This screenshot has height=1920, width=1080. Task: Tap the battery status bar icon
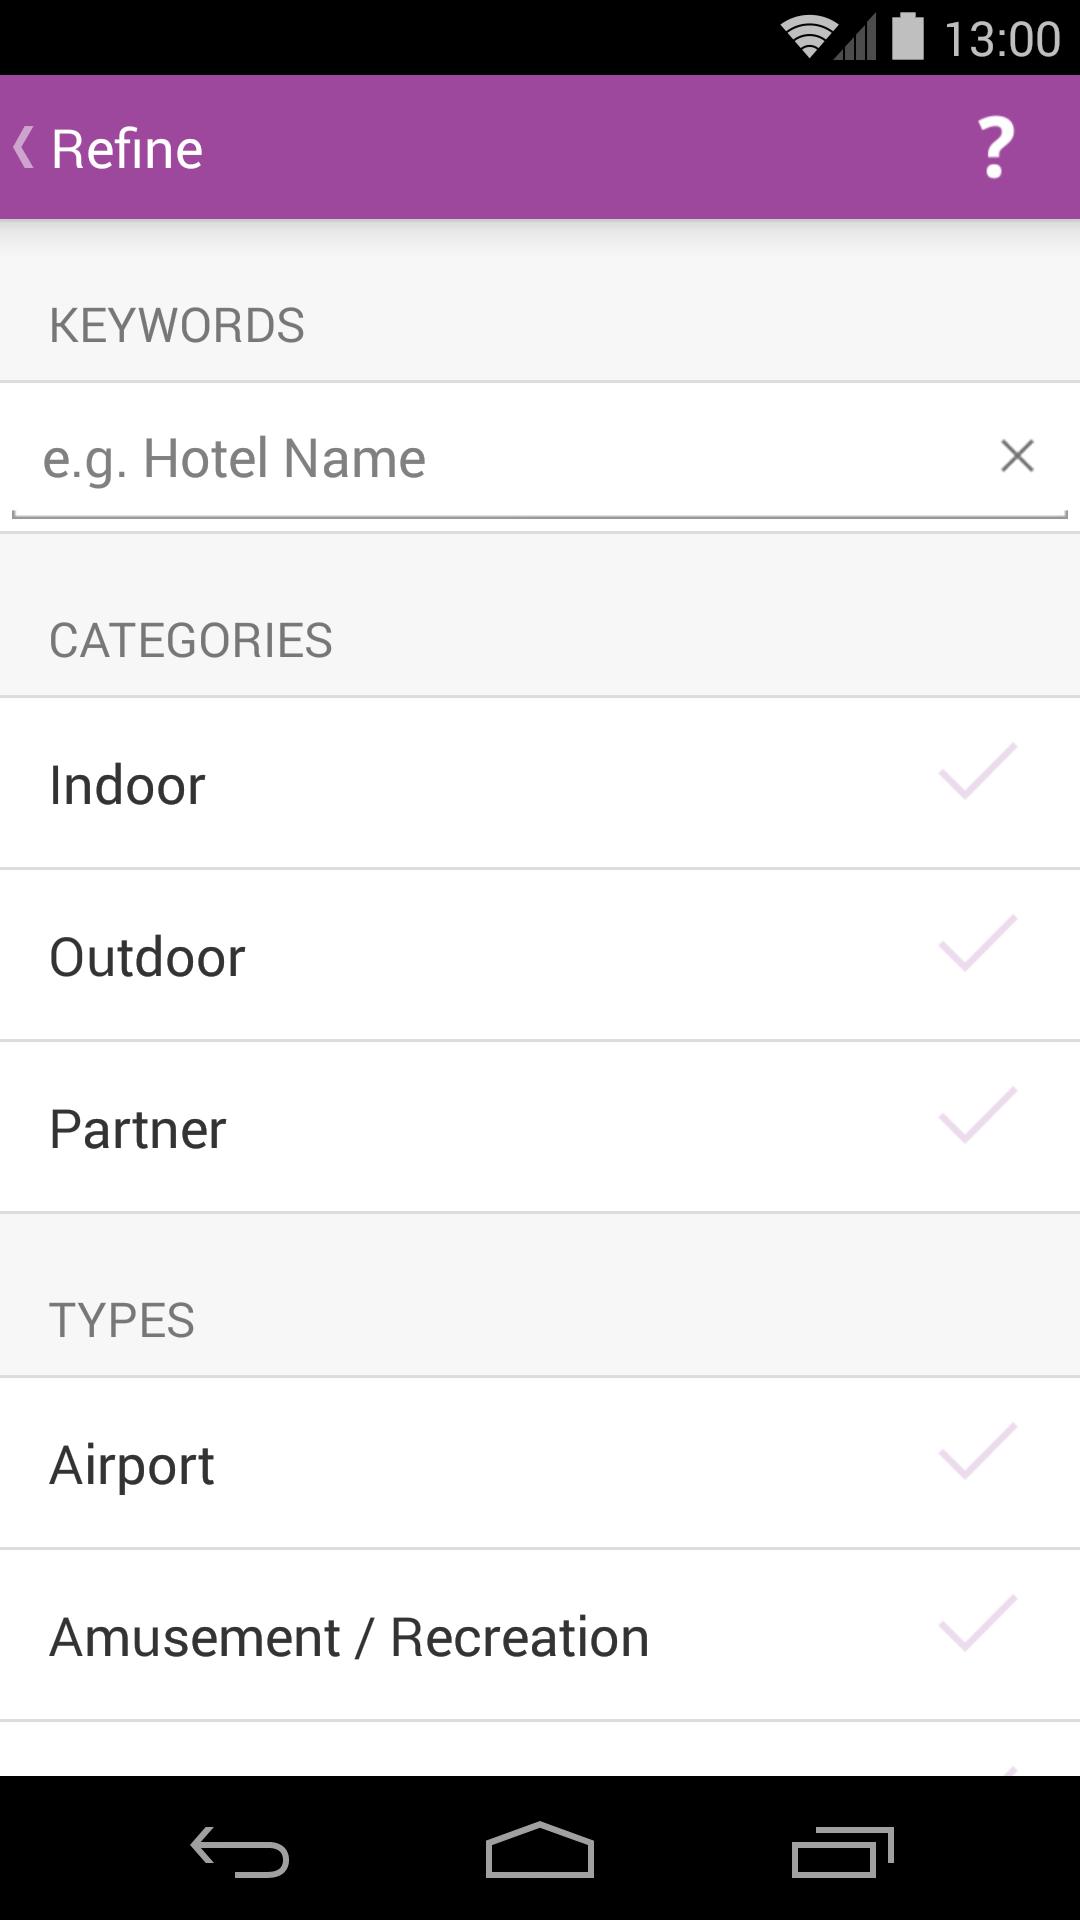pos(907,37)
